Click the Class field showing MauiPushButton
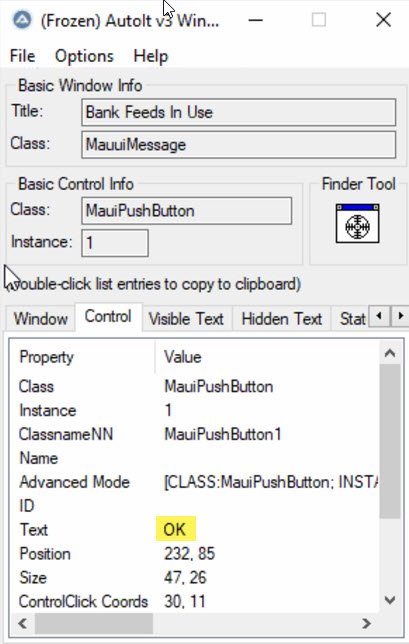 [186, 211]
